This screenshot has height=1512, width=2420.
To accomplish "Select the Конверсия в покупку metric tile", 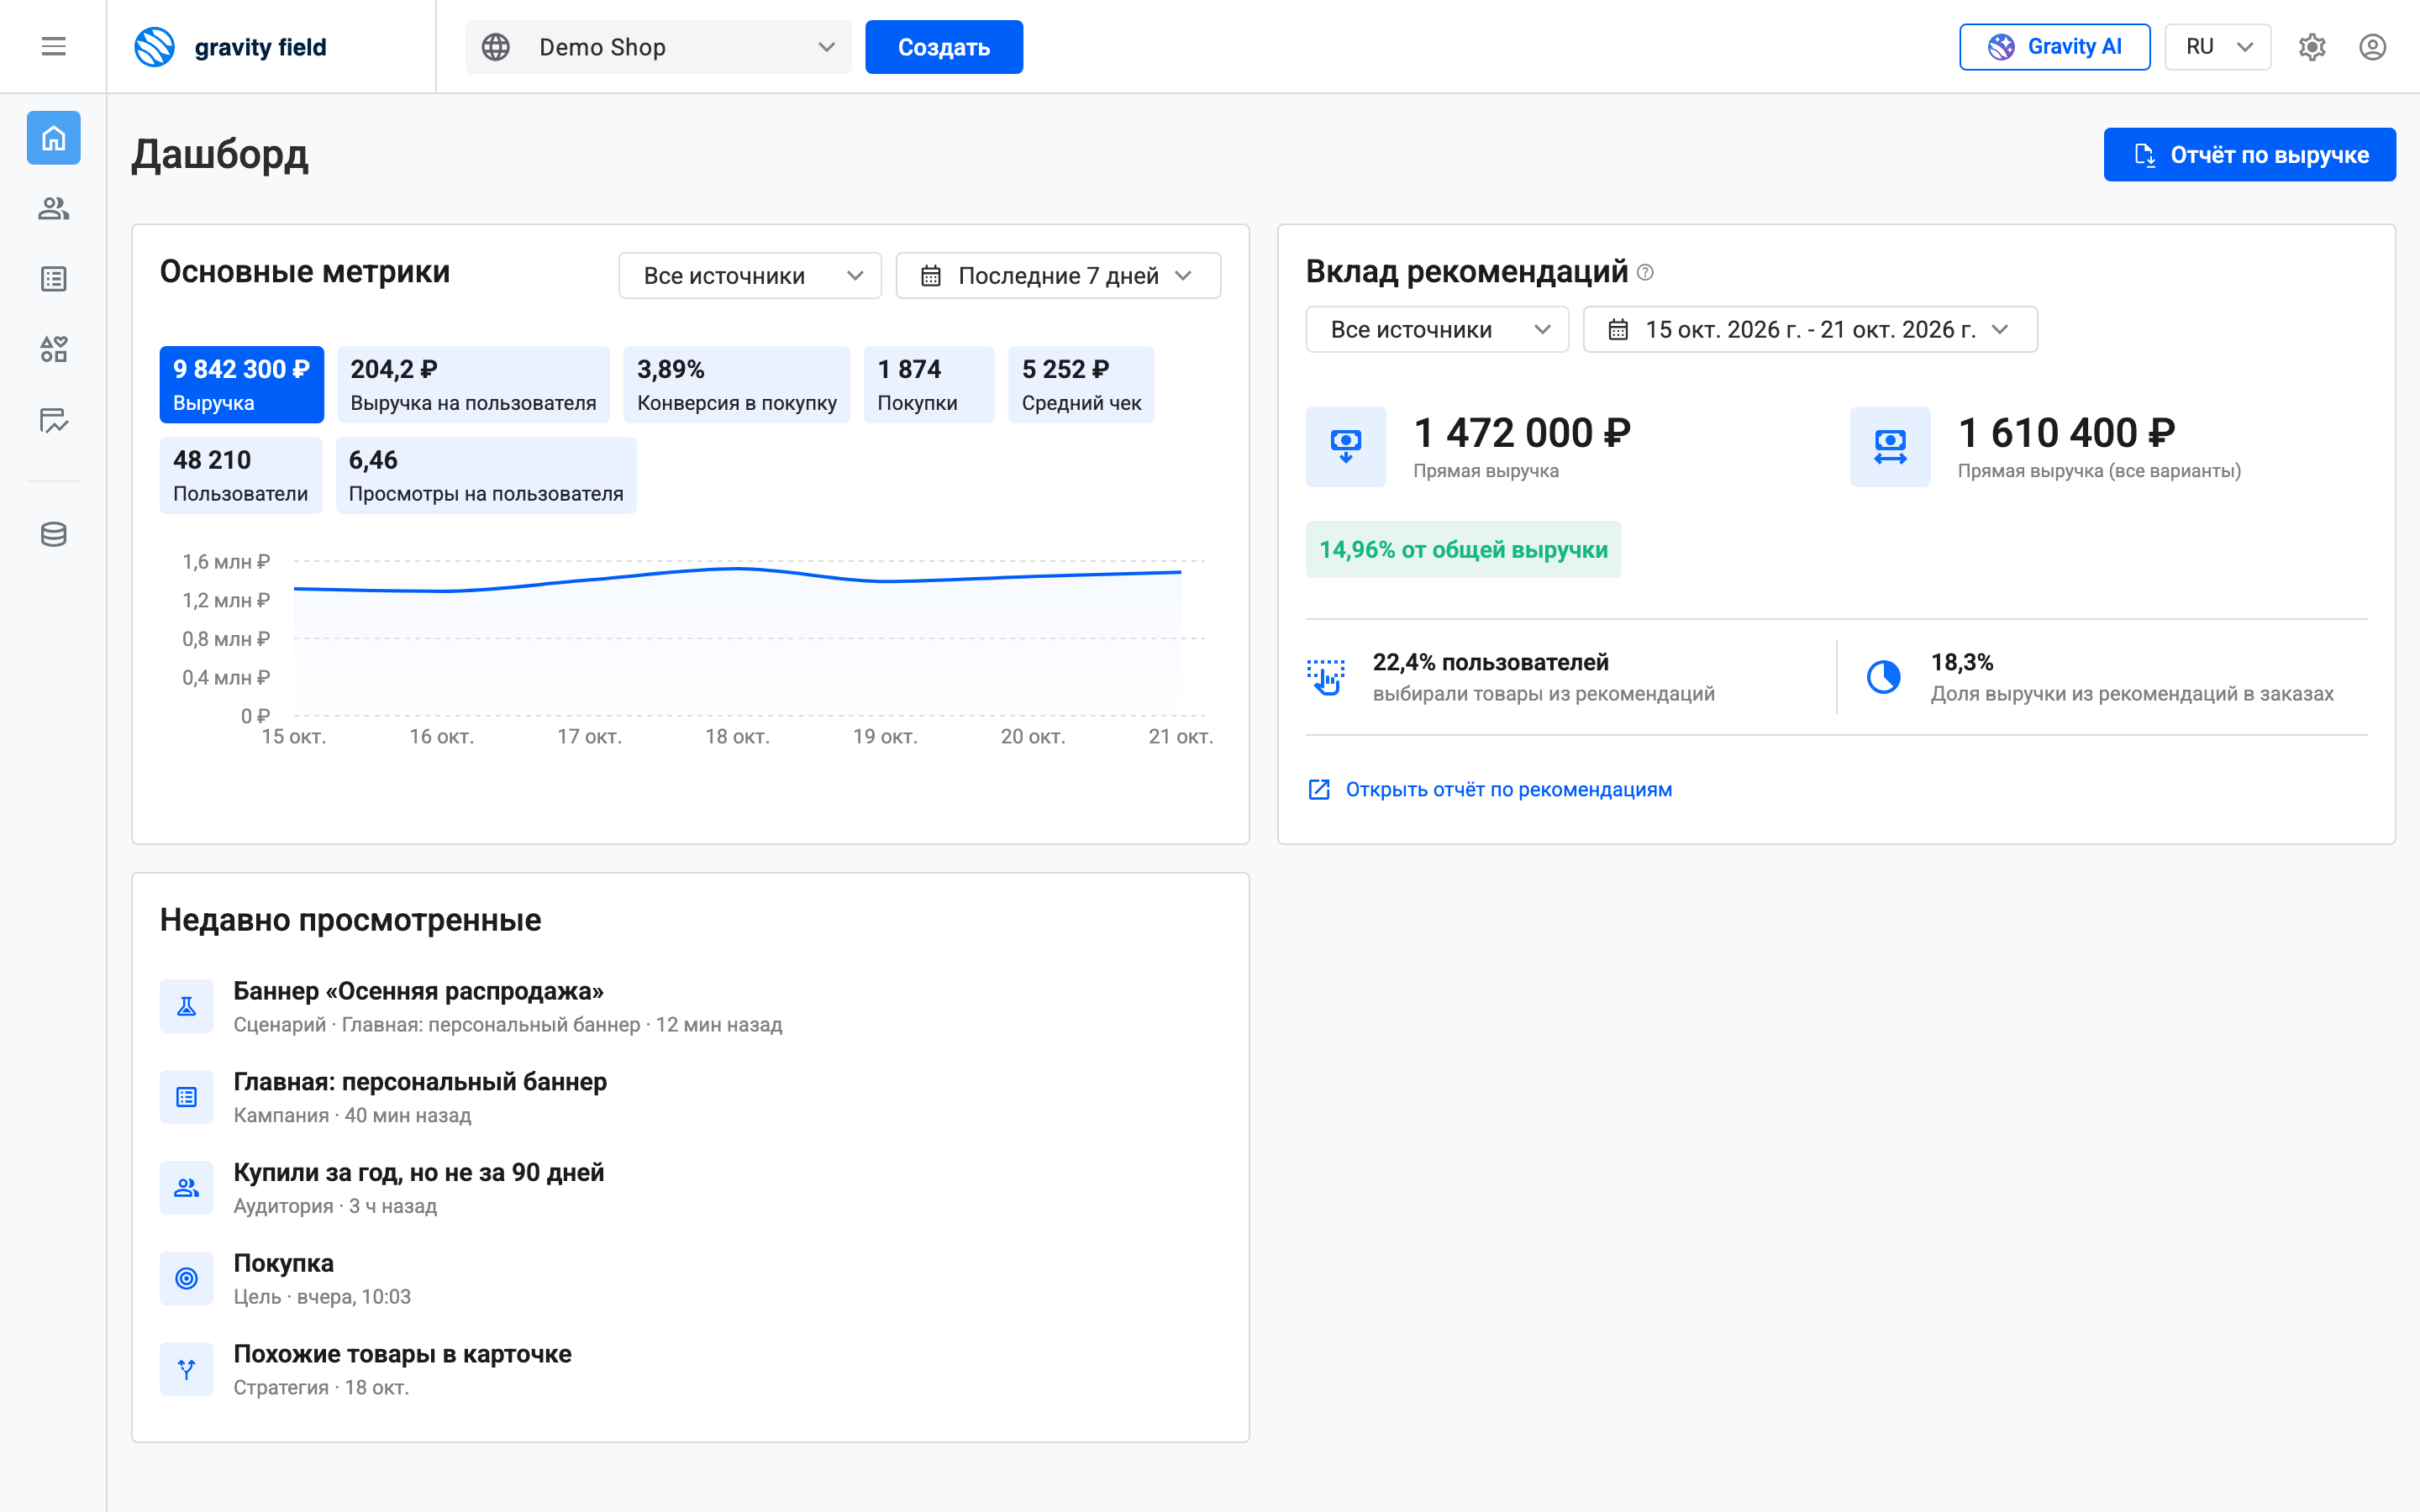I will (737, 385).
